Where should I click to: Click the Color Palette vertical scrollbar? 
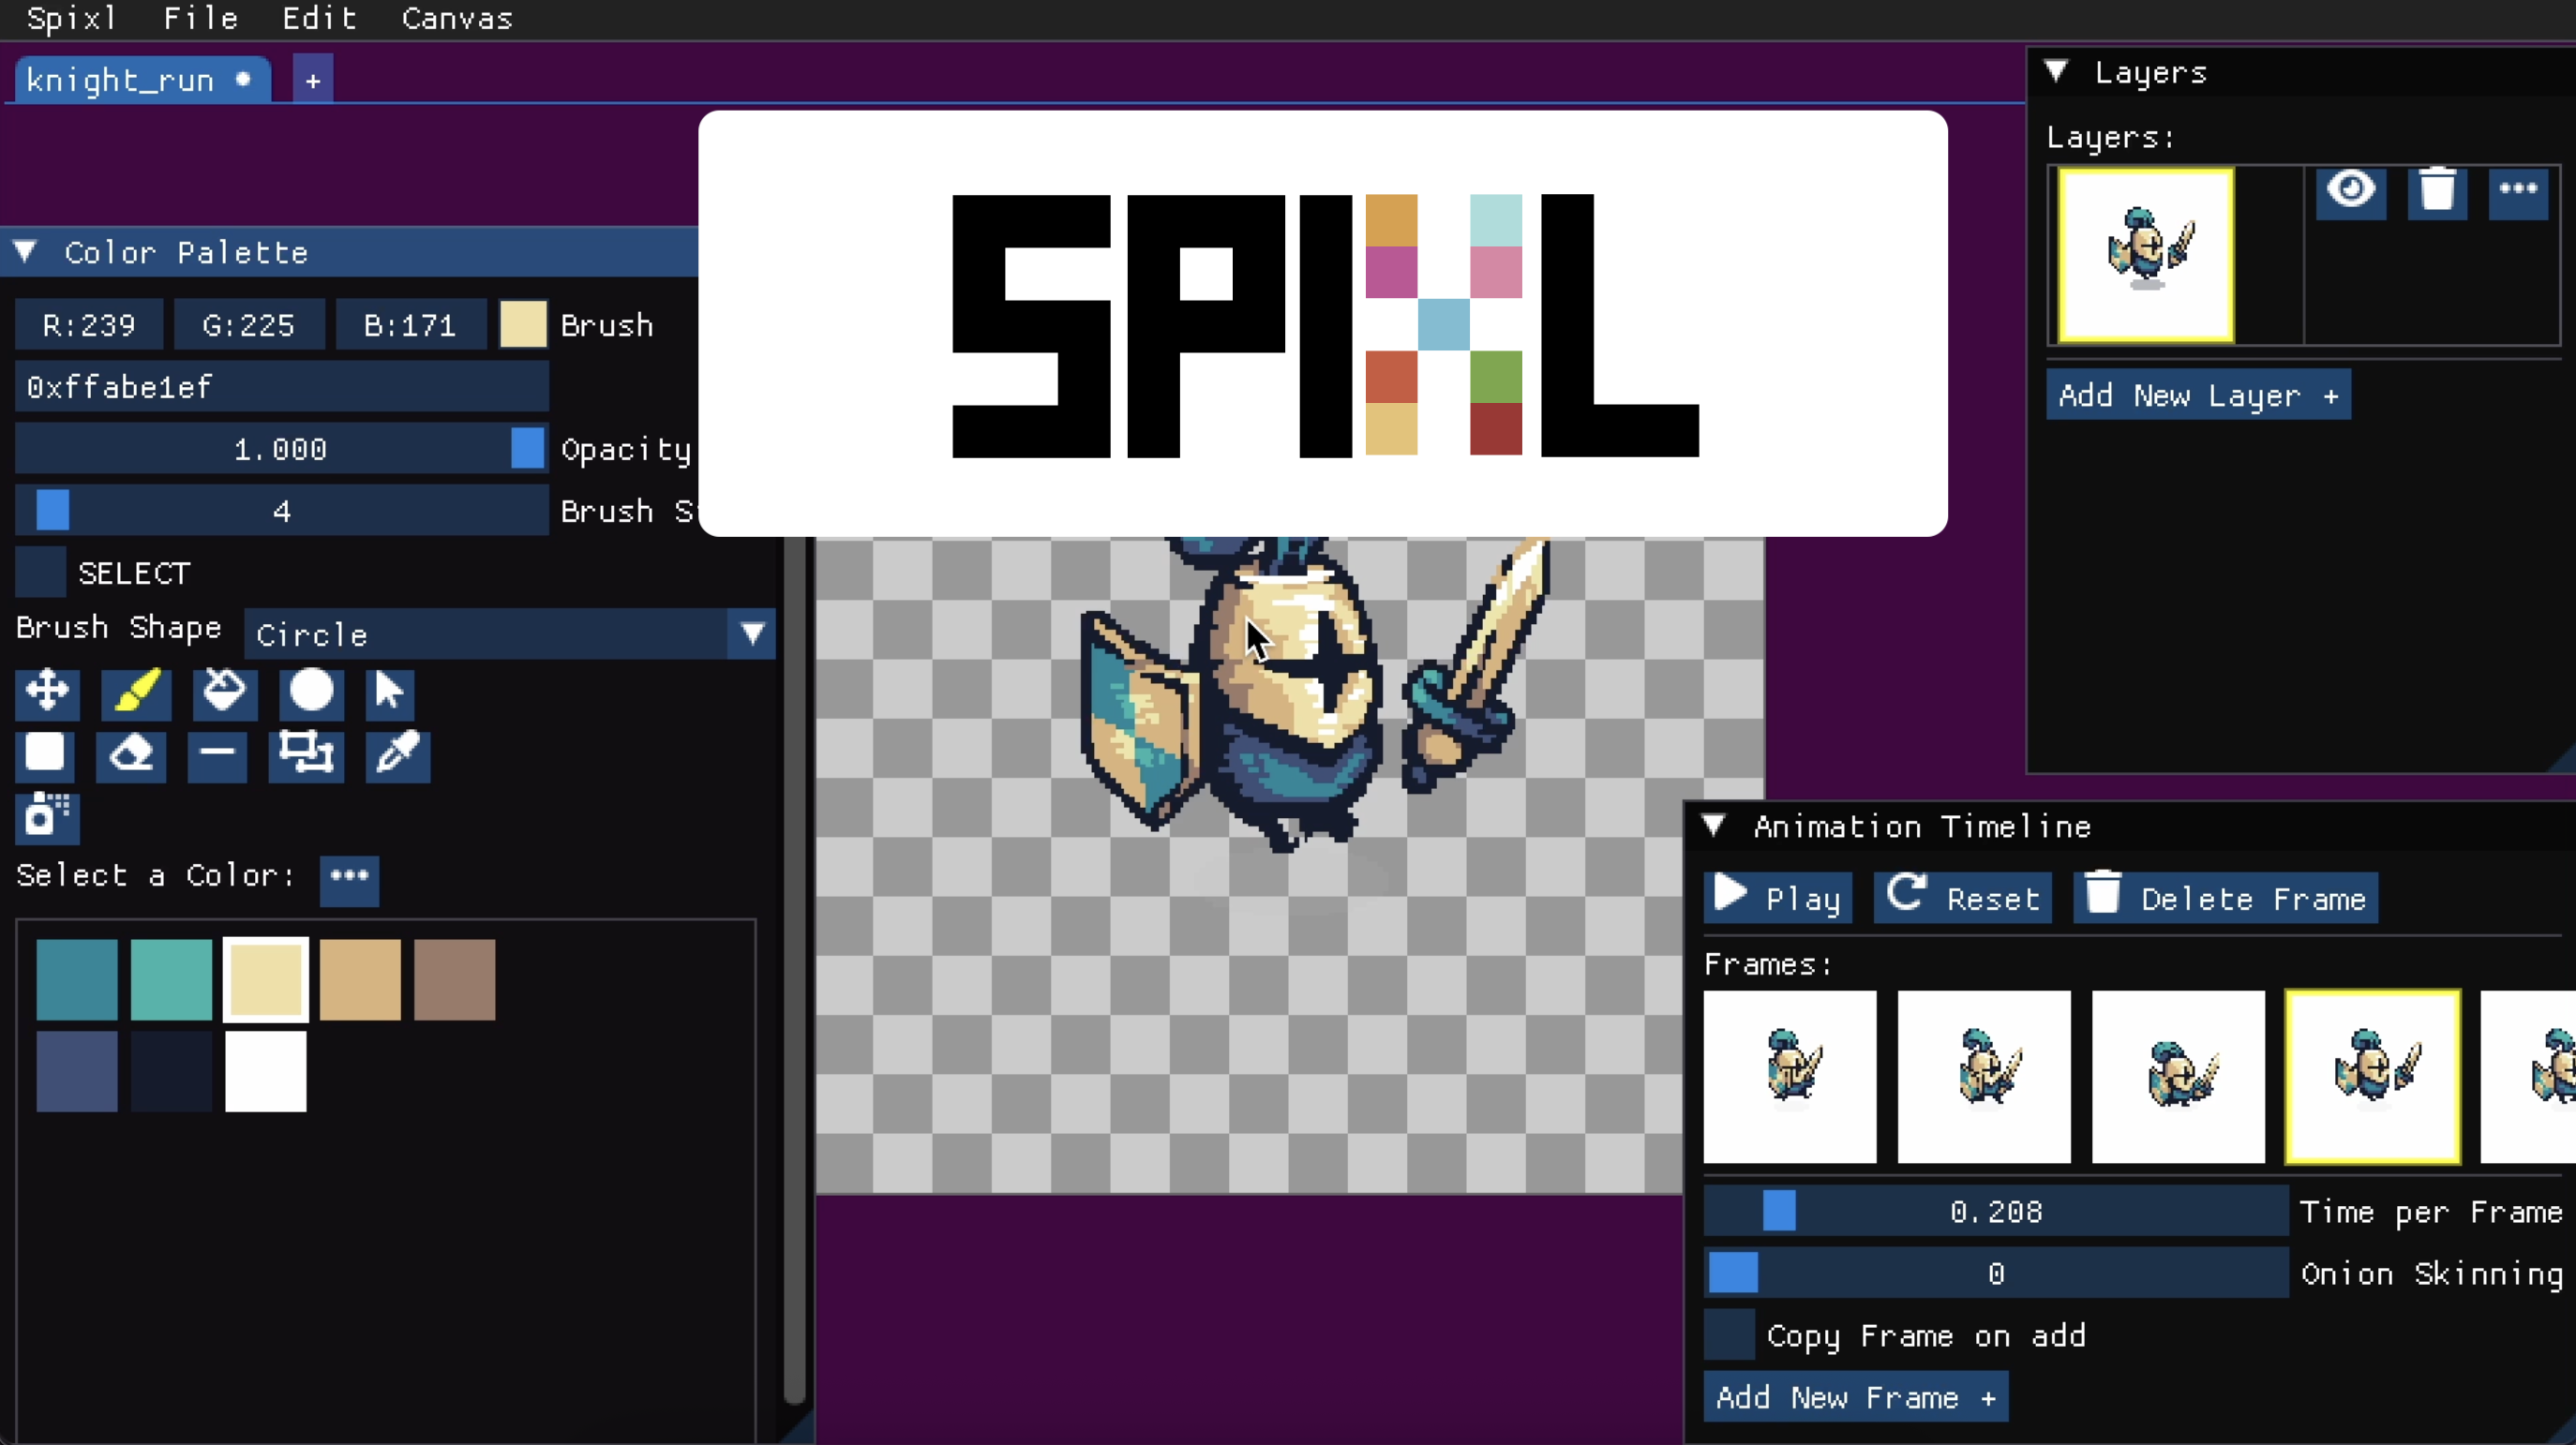[x=794, y=970]
